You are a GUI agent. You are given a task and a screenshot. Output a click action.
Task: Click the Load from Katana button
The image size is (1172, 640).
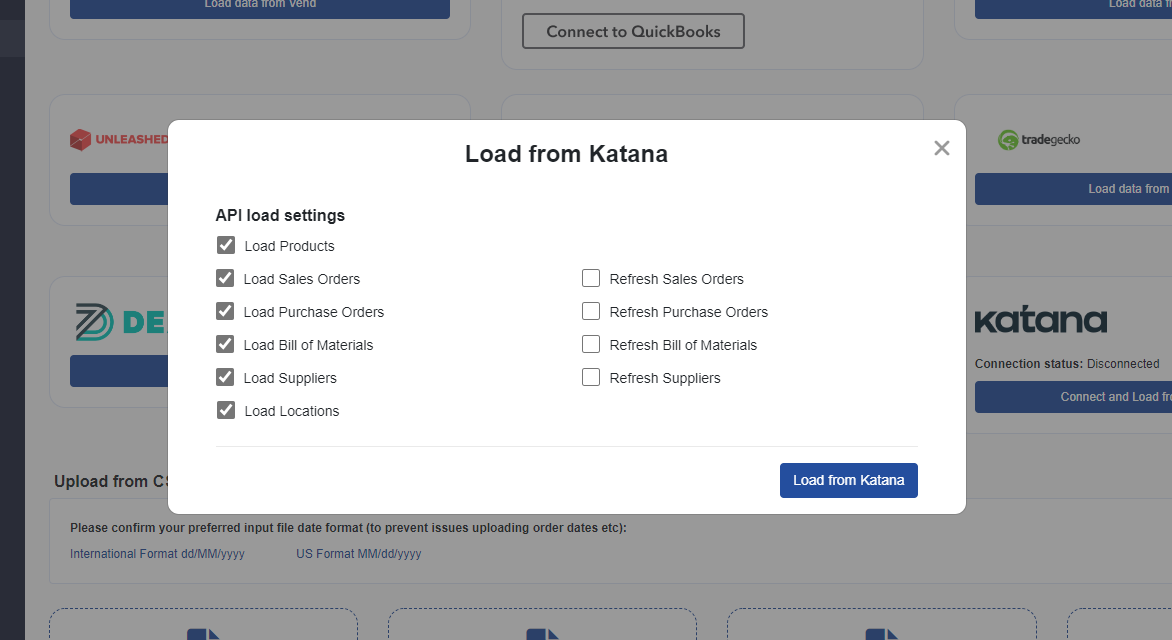tap(848, 480)
